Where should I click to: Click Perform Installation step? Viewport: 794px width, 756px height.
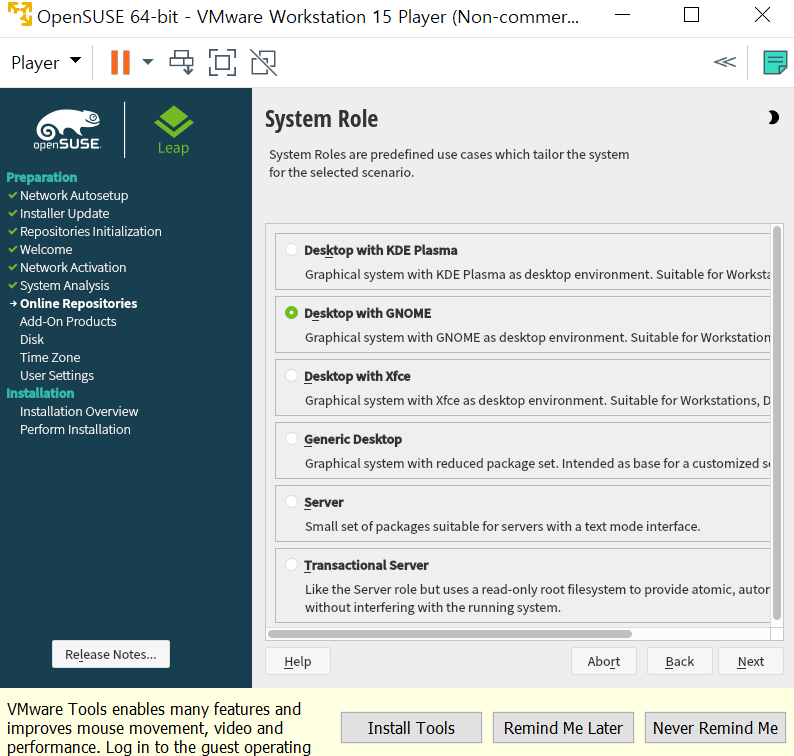(x=75, y=429)
